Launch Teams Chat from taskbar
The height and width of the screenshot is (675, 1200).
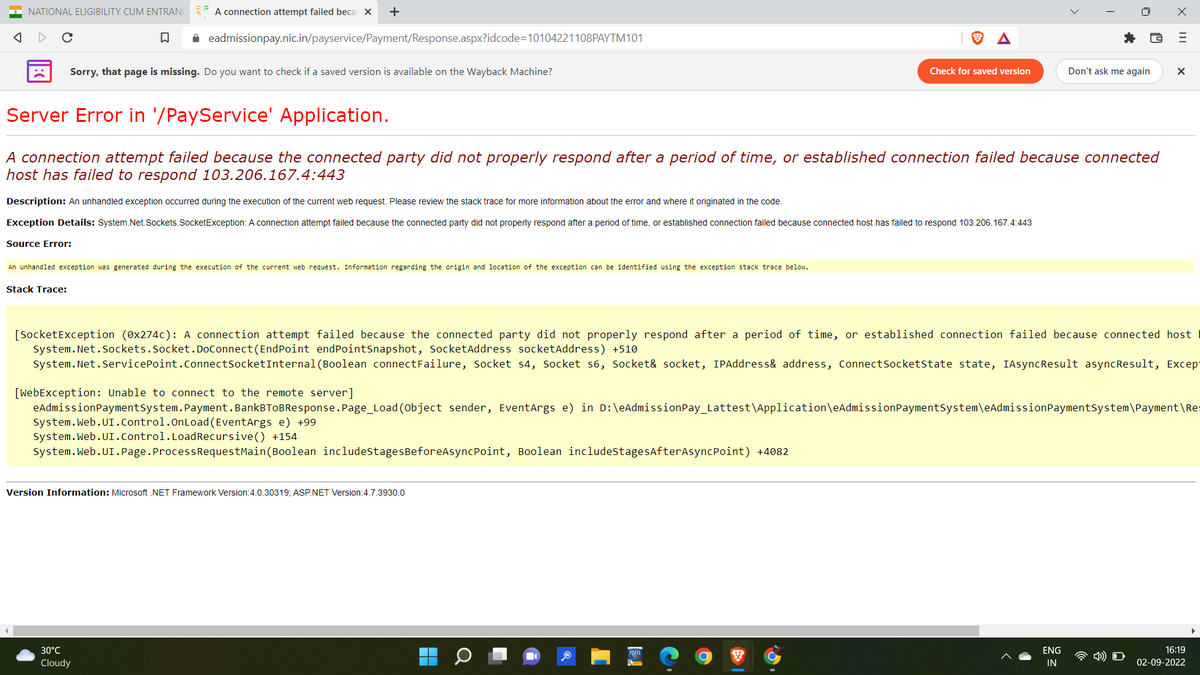[532, 656]
